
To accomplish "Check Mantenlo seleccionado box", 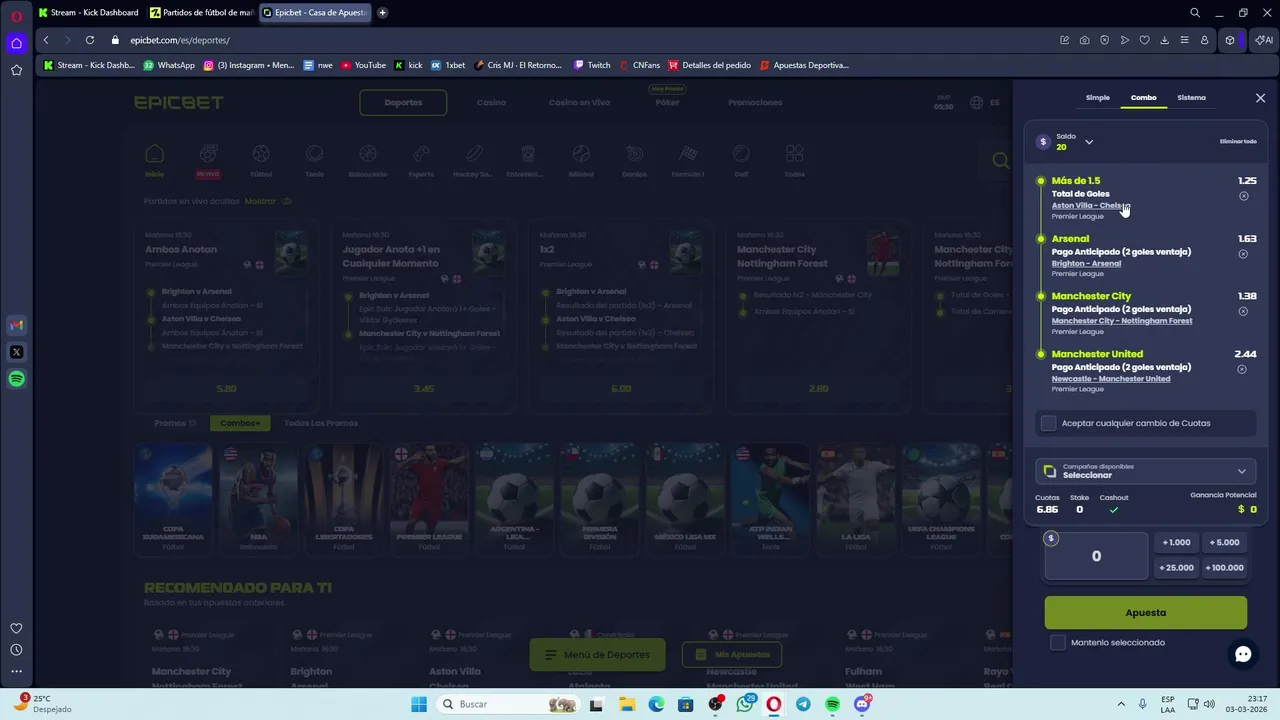I will (1057, 642).
